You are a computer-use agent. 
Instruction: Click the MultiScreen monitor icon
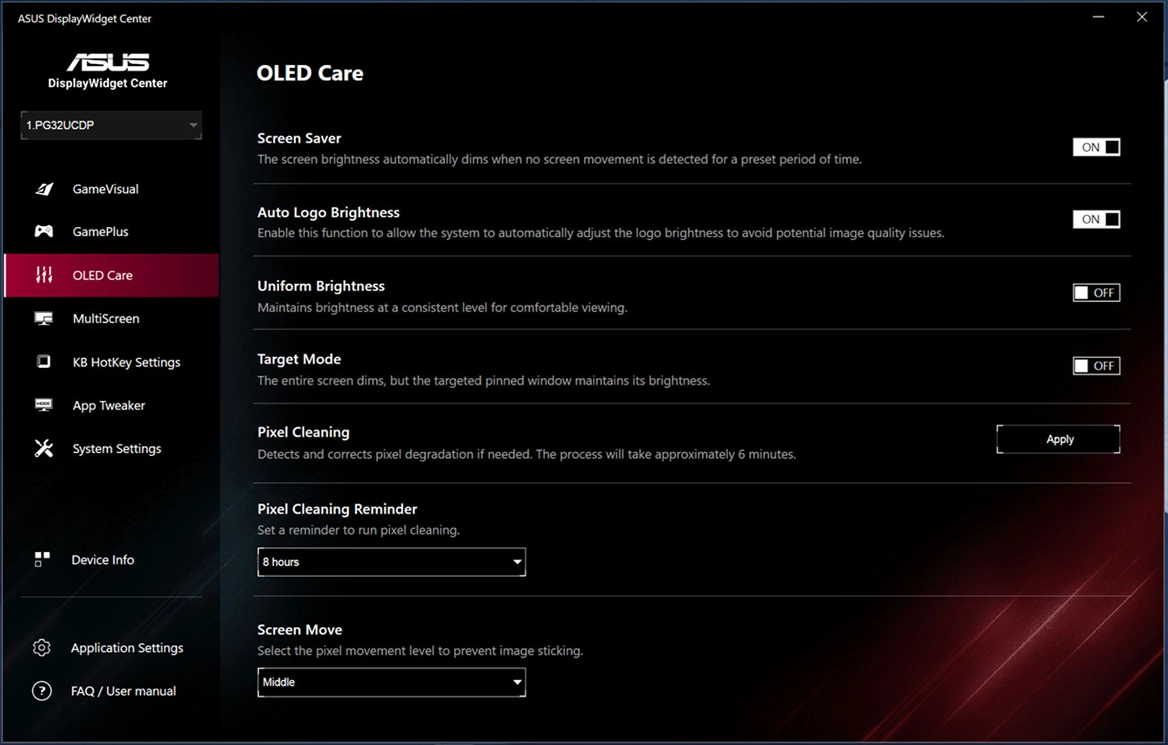tap(44, 319)
